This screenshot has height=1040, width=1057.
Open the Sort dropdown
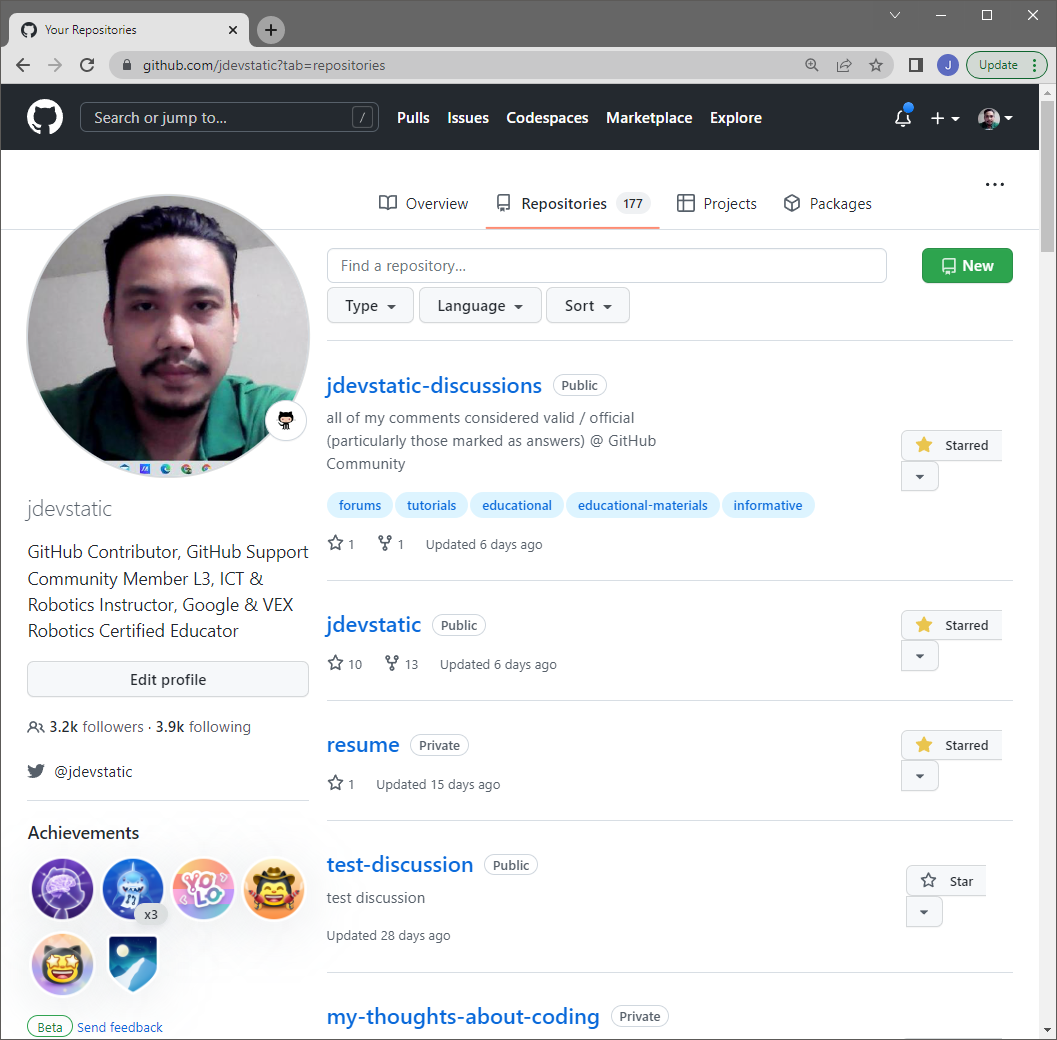tap(587, 305)
